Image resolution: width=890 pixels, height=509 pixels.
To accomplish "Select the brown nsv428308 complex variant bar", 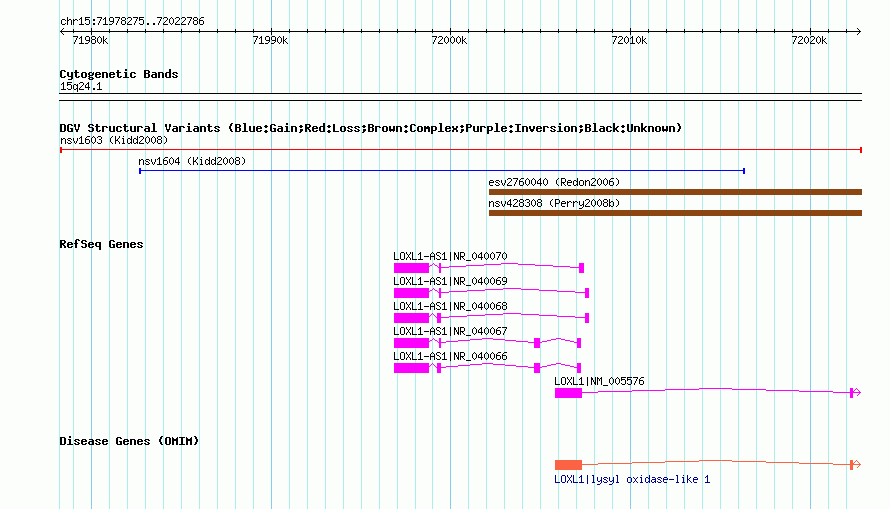I will [x=675, y=213].
